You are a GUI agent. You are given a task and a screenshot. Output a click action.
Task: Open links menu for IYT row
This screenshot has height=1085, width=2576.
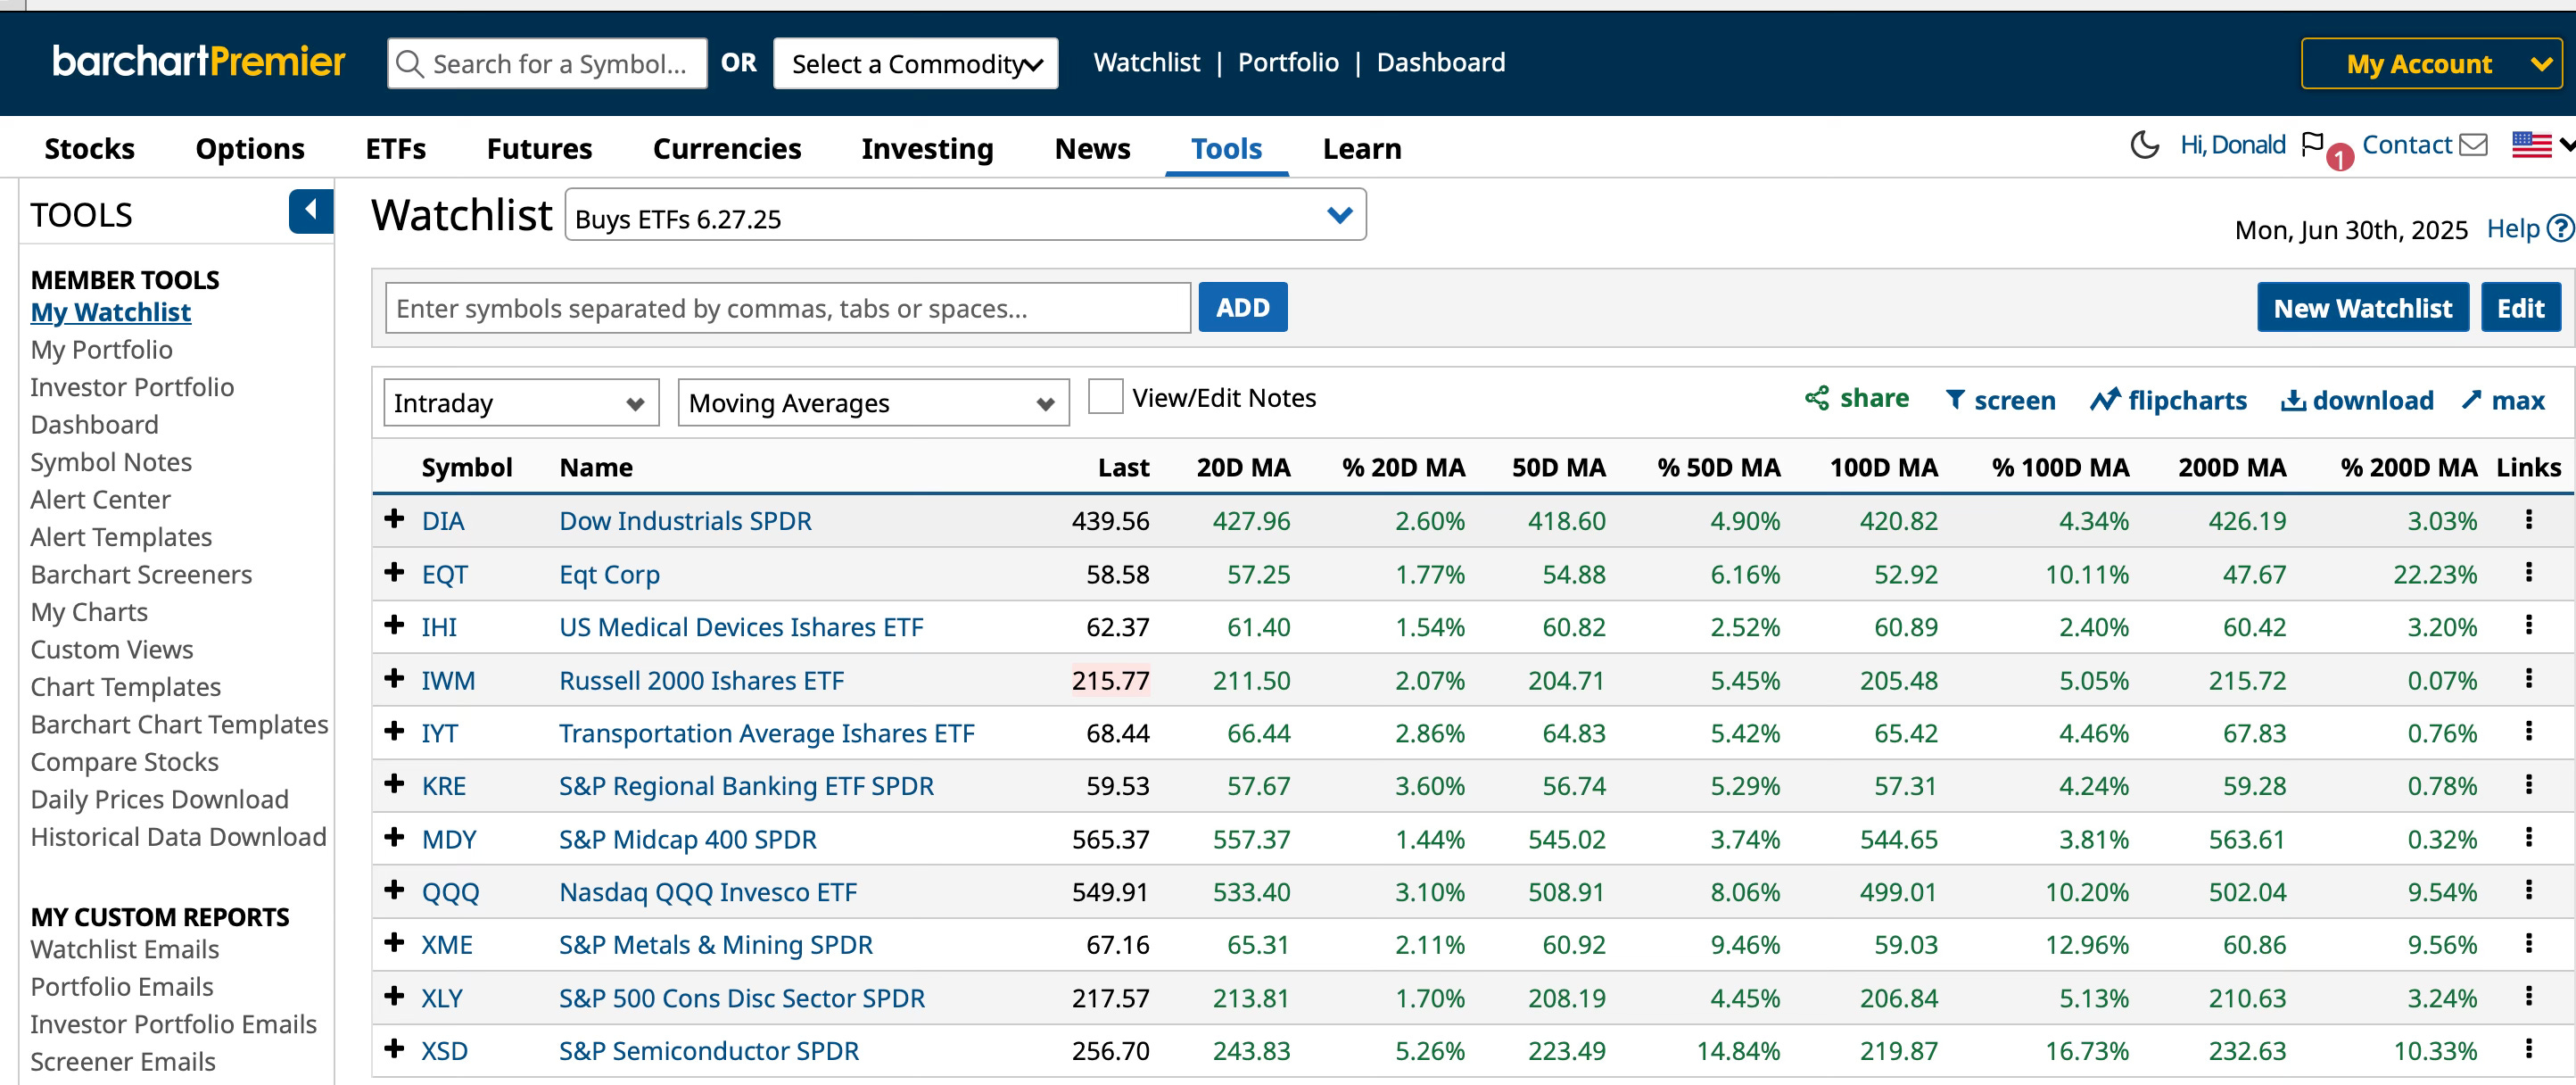pyautogui.click(x=2529, y=732)
